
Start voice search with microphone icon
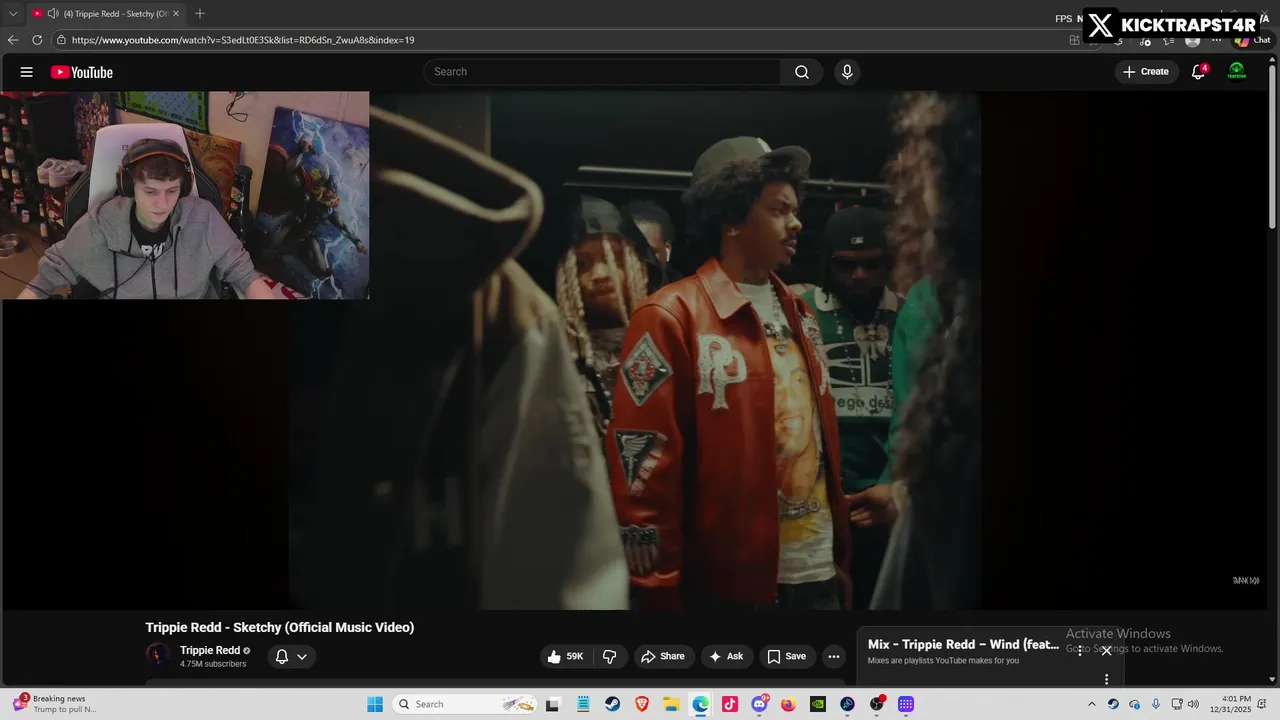847,72
